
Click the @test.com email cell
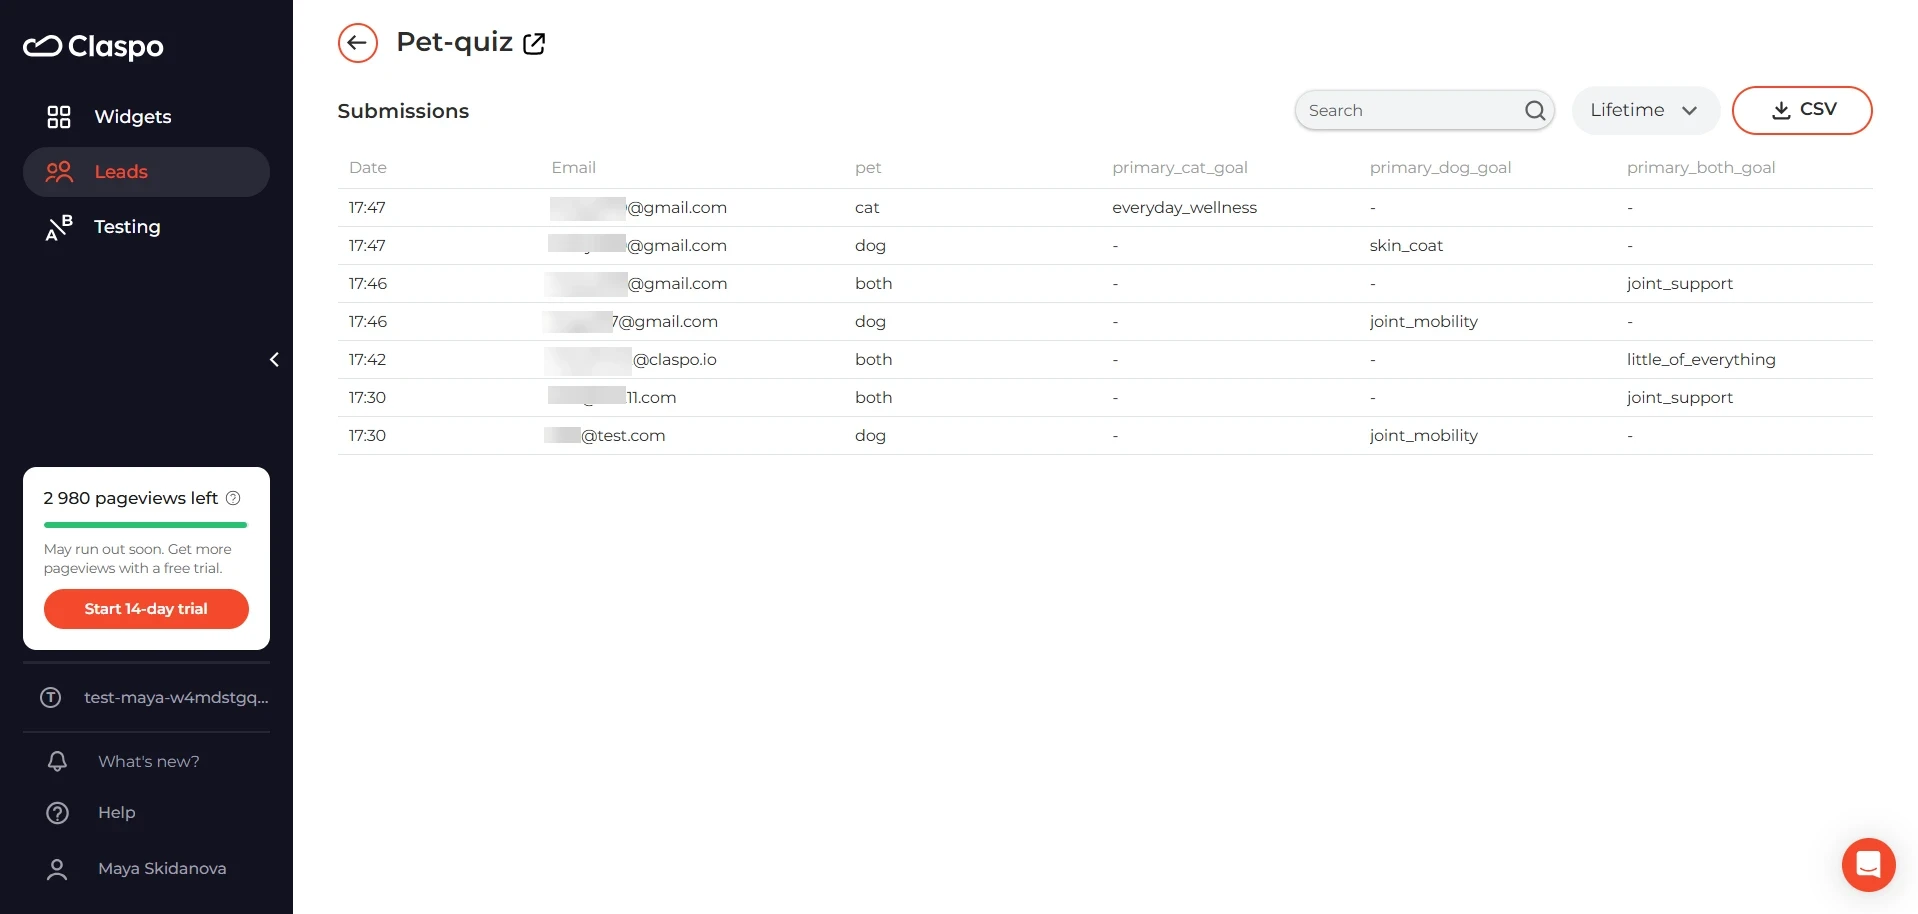coord(606,436)
